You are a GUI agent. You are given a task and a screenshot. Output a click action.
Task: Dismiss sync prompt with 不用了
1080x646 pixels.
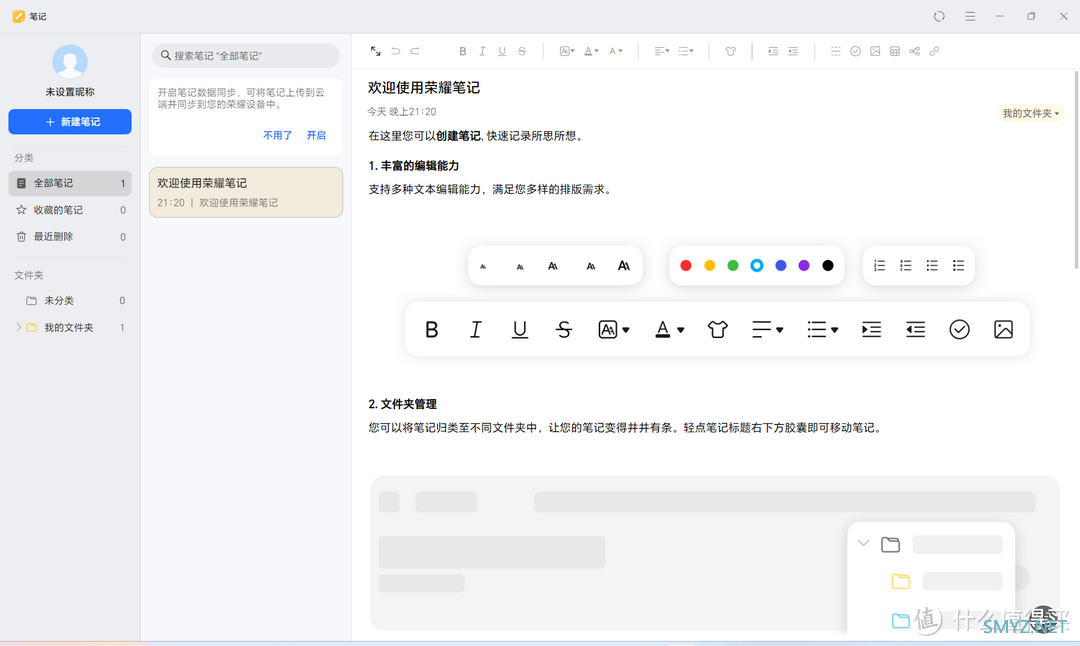click(x=278, y=136)
